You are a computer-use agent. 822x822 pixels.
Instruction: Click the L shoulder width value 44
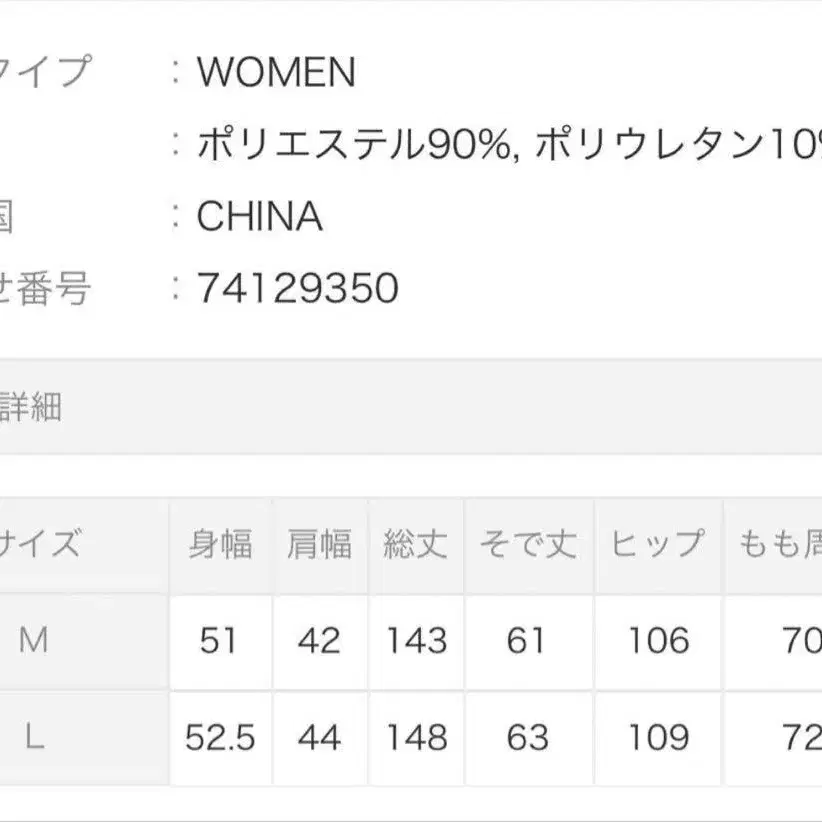coord(319,738)
